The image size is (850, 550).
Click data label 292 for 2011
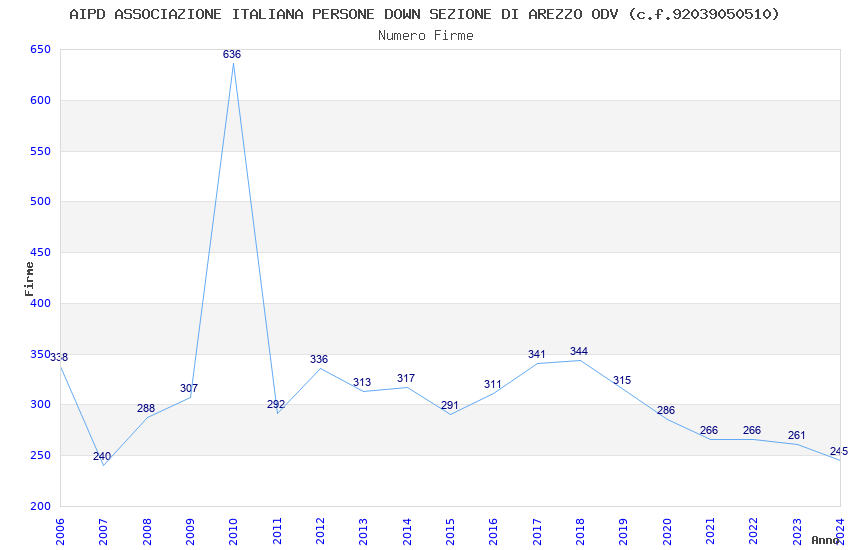(276, 404)
